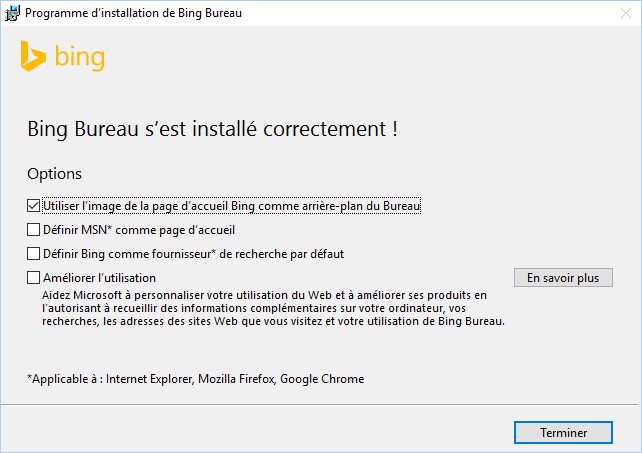The width and height of the screenshot is (642, 453).
Task: Tick the Bing default search provider checkbox
Action: pyautogui.click(x=35, y=254)
